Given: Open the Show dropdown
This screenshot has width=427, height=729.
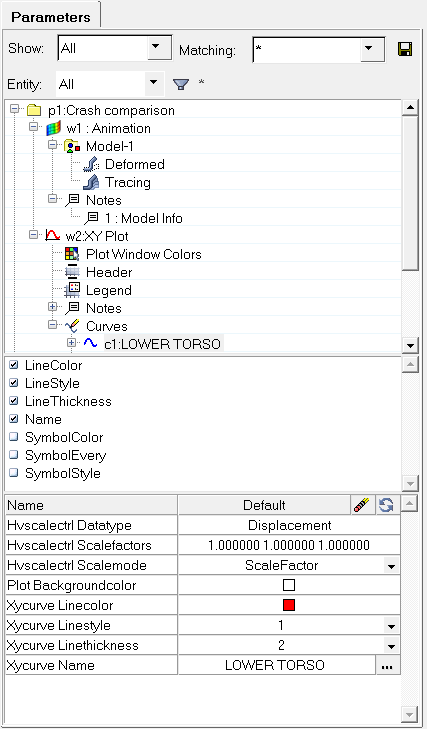Looking at the screenshot, I should [156, 47].
